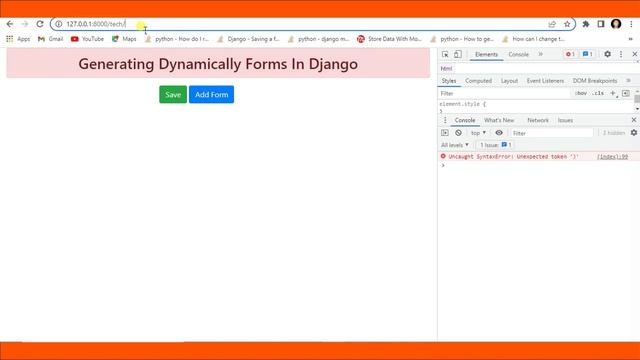Viewport: 640px width, 360px height.
Task: Open Chrome's three-dot menu
Action: (631, 24)
